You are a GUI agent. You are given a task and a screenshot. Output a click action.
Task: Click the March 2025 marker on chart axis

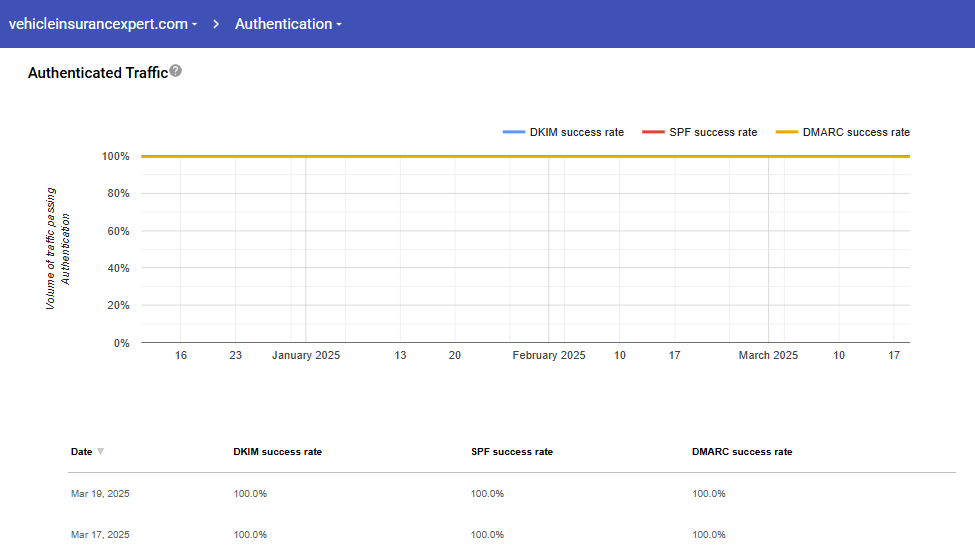coord(768,355)
